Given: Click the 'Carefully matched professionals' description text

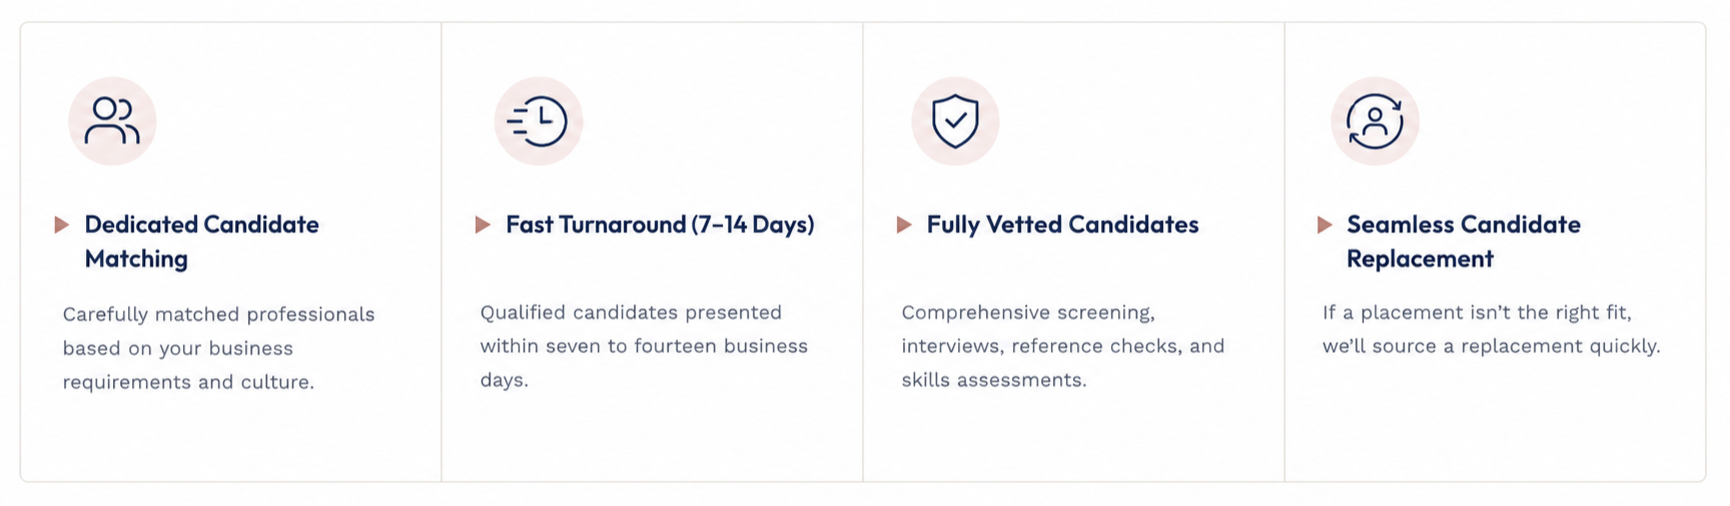Looking at the screenshot, I should (x=219, y=348).
